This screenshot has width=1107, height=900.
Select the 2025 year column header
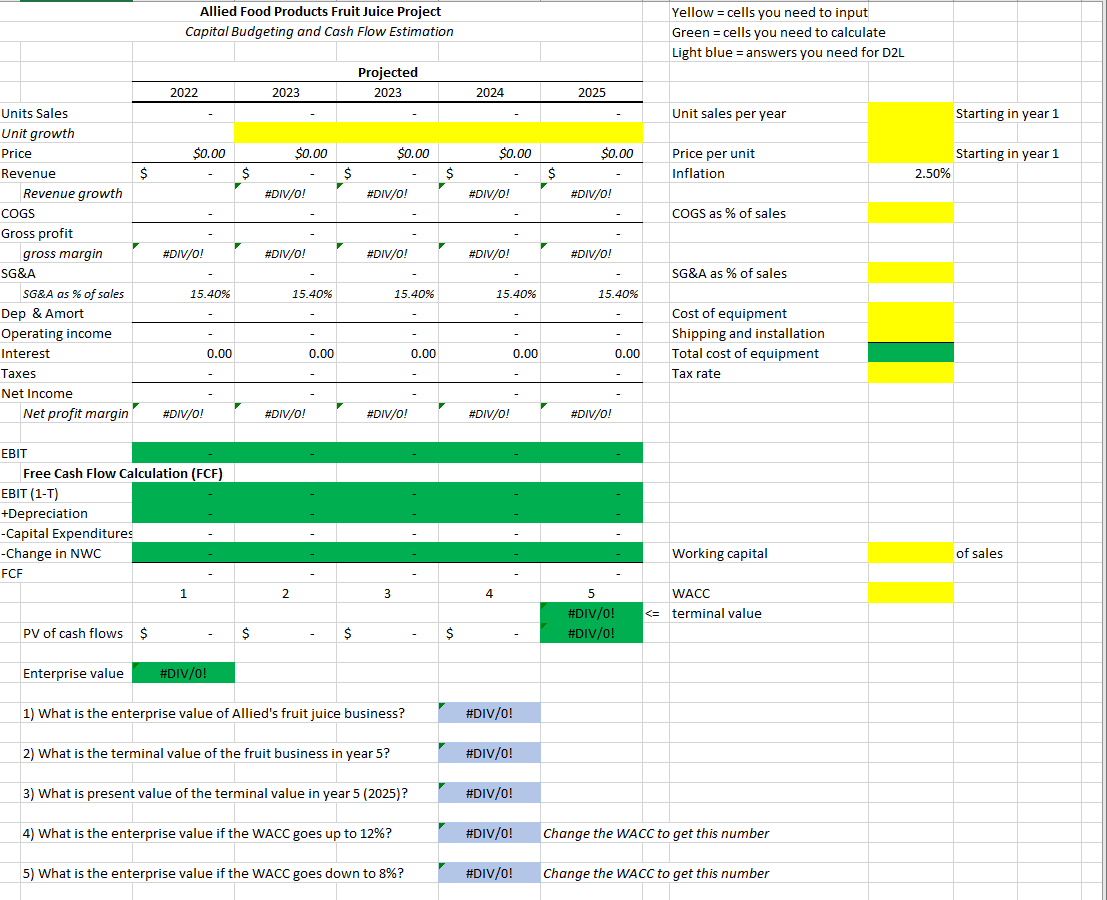[x=592, y=92]
